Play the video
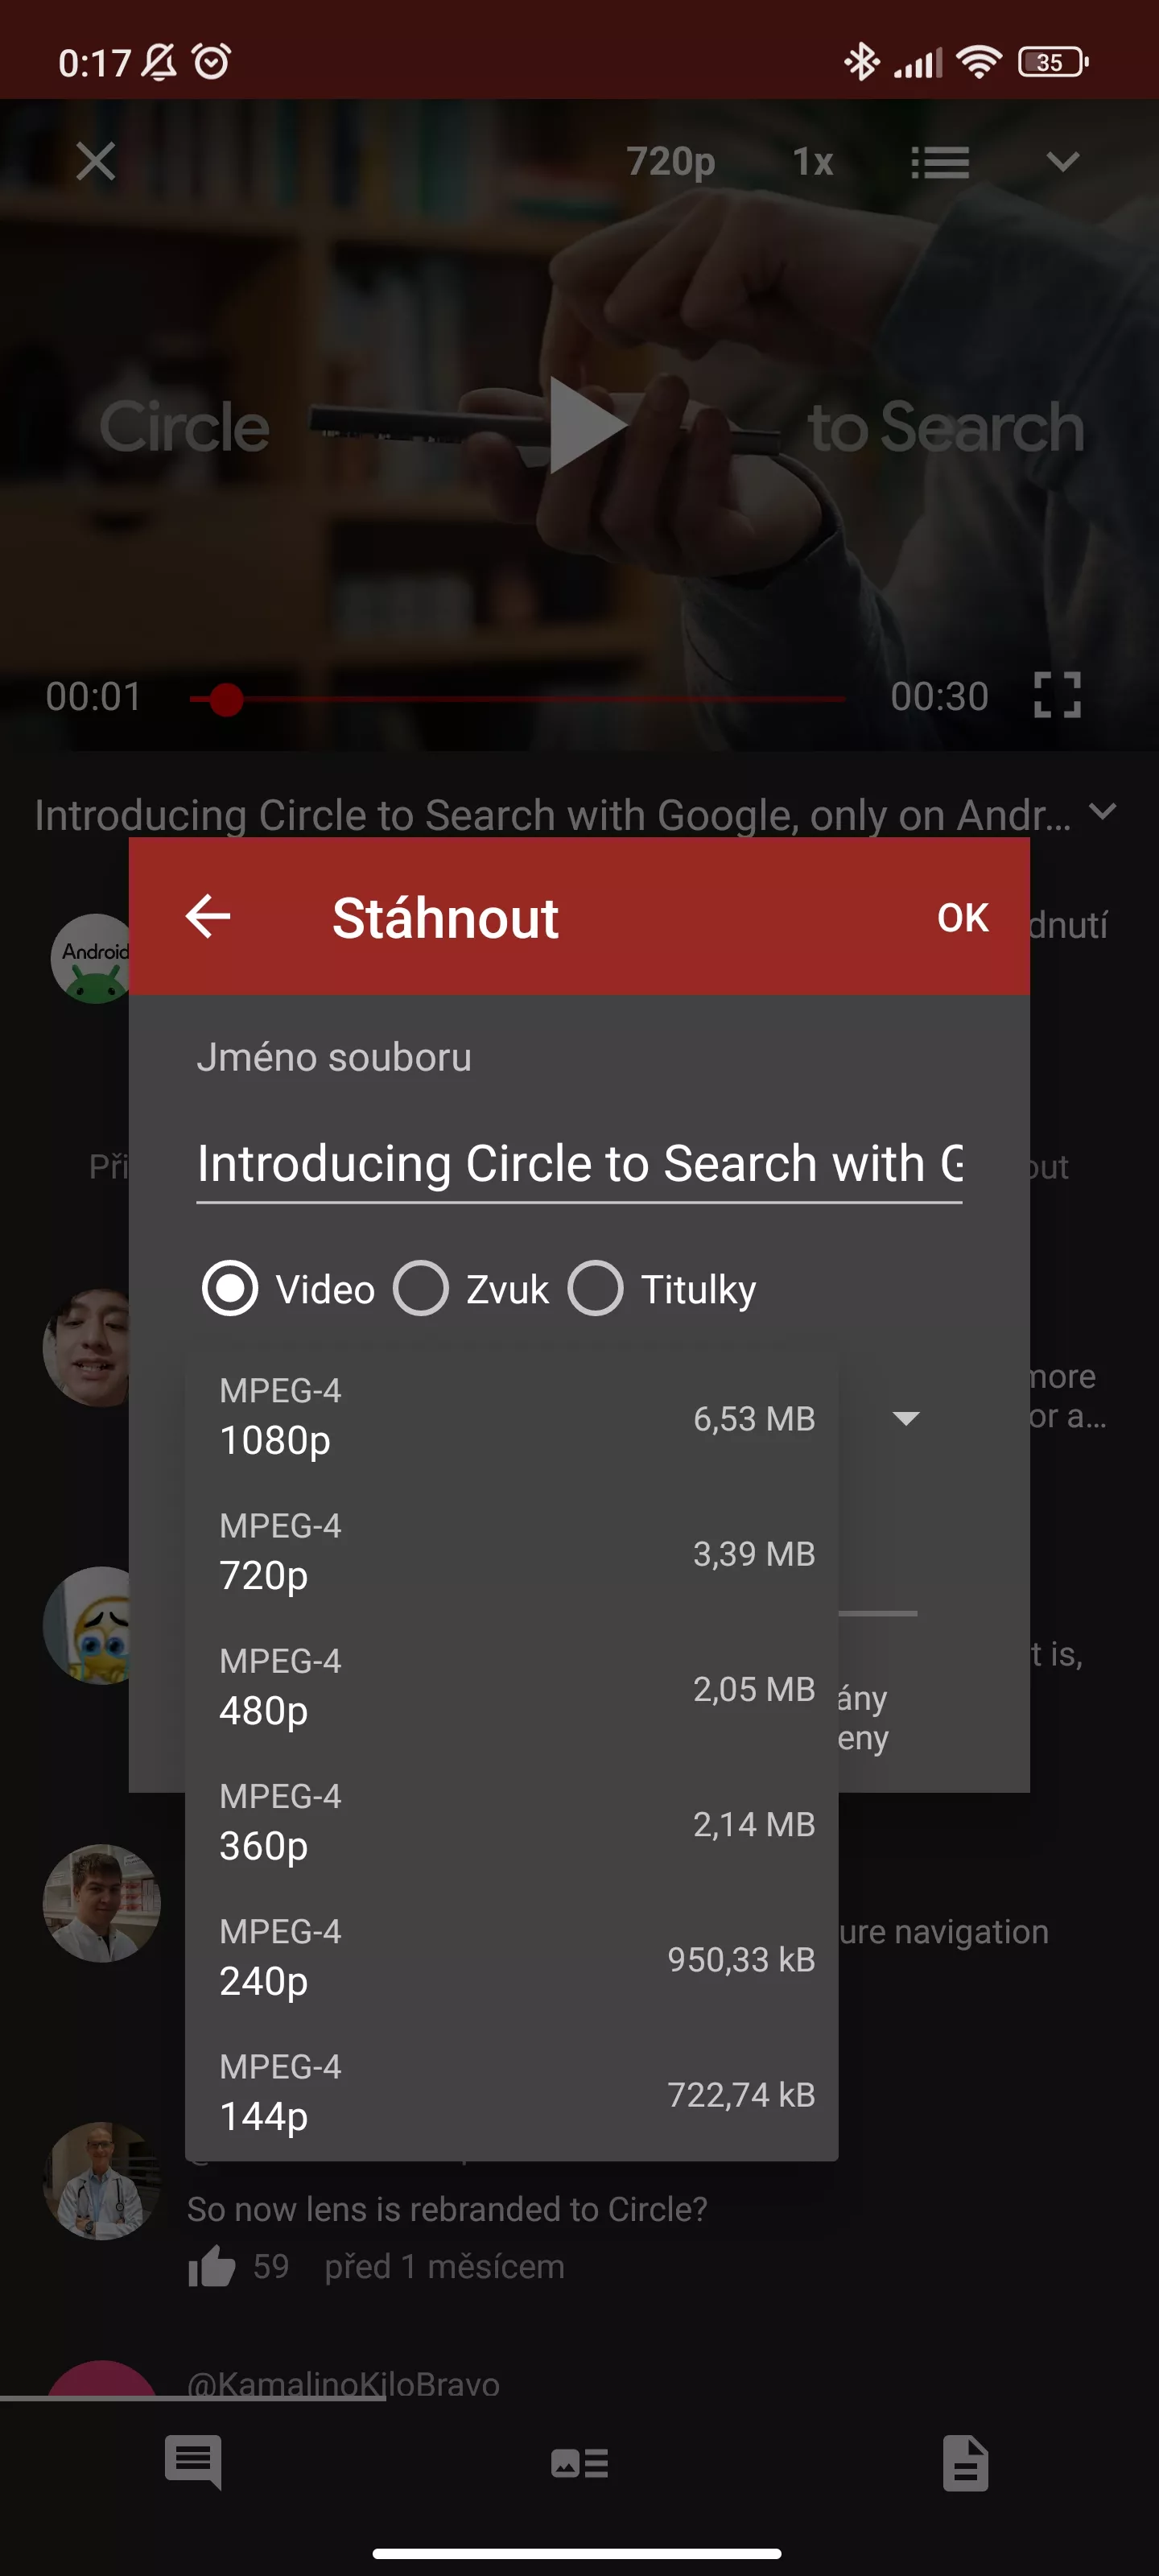This screenshot has height=2576, width=1159. 587,425
